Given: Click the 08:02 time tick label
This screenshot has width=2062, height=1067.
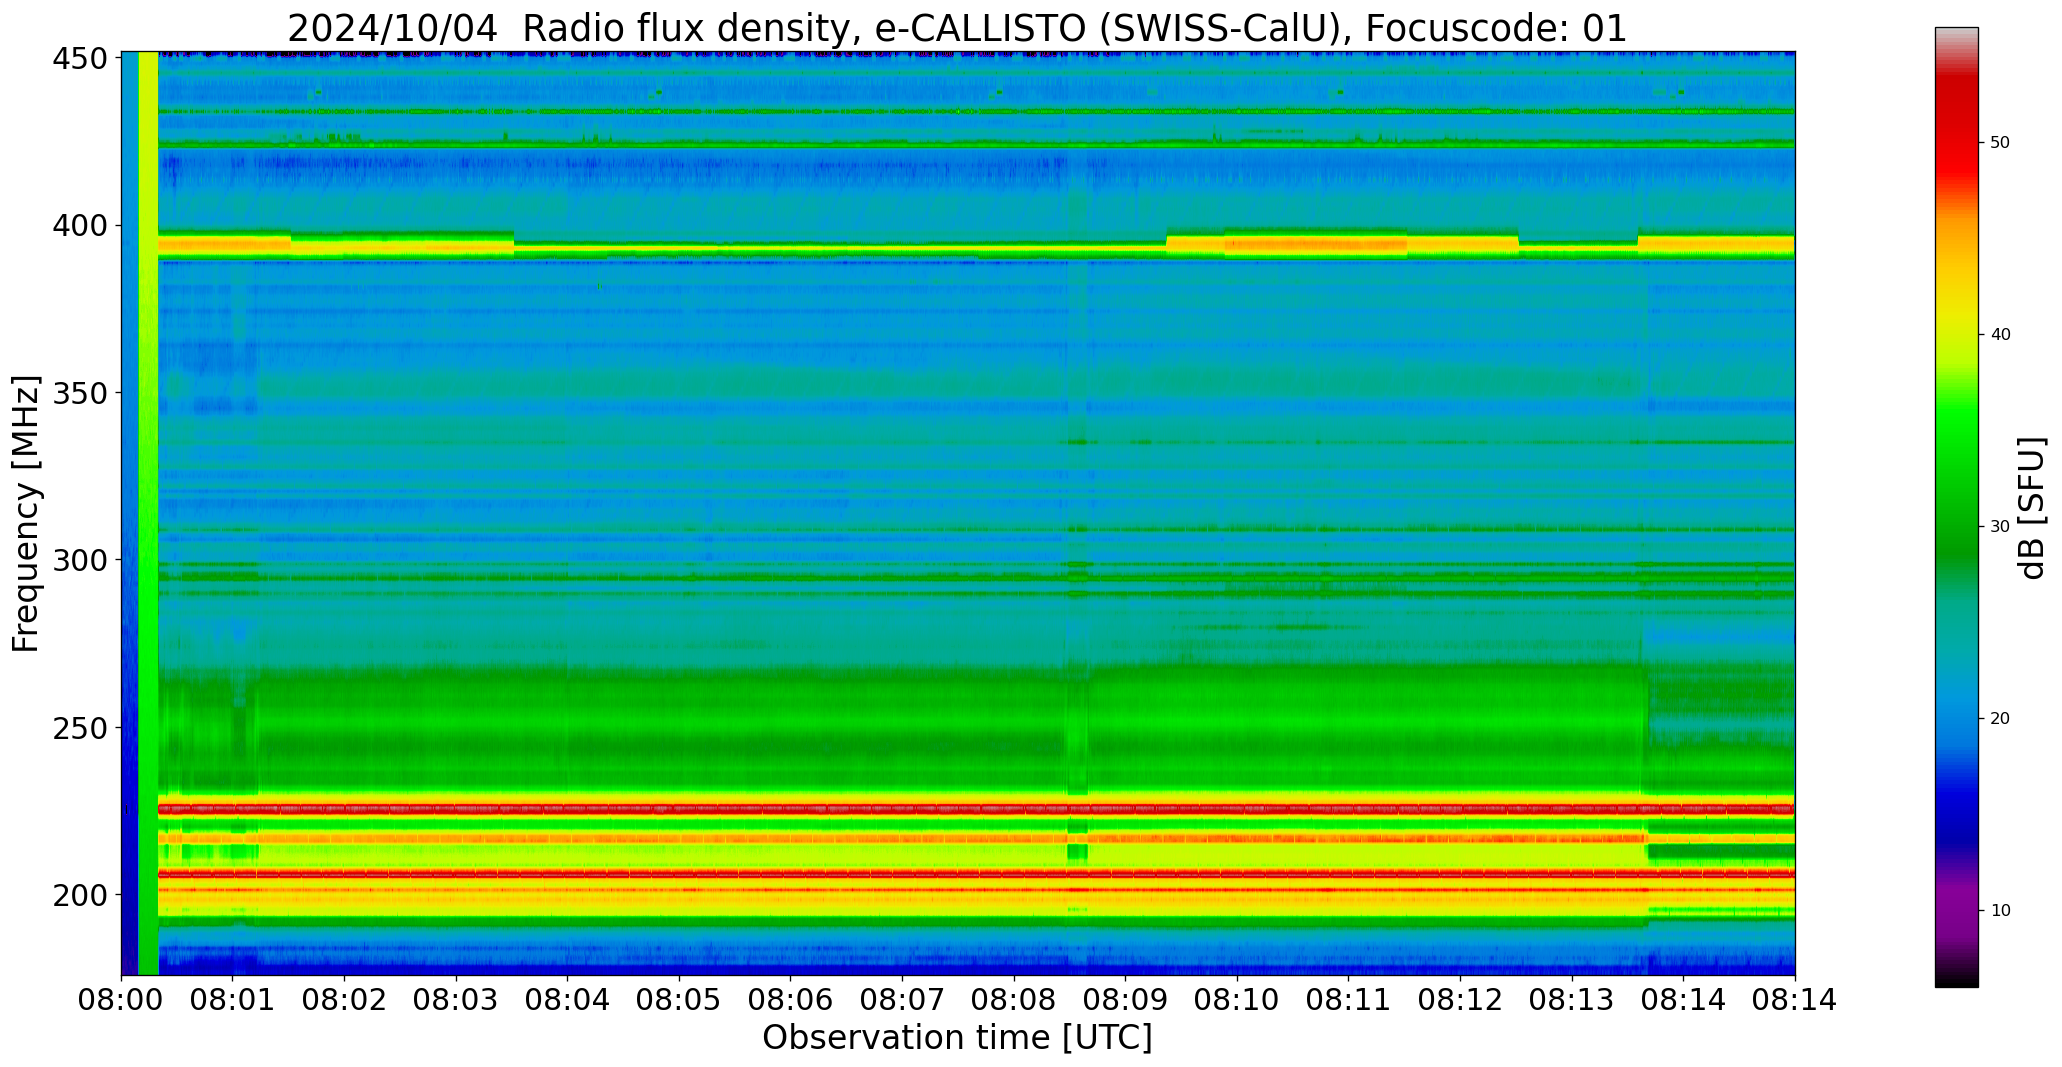Looking at the screenshot, I should pos(345,1000).
